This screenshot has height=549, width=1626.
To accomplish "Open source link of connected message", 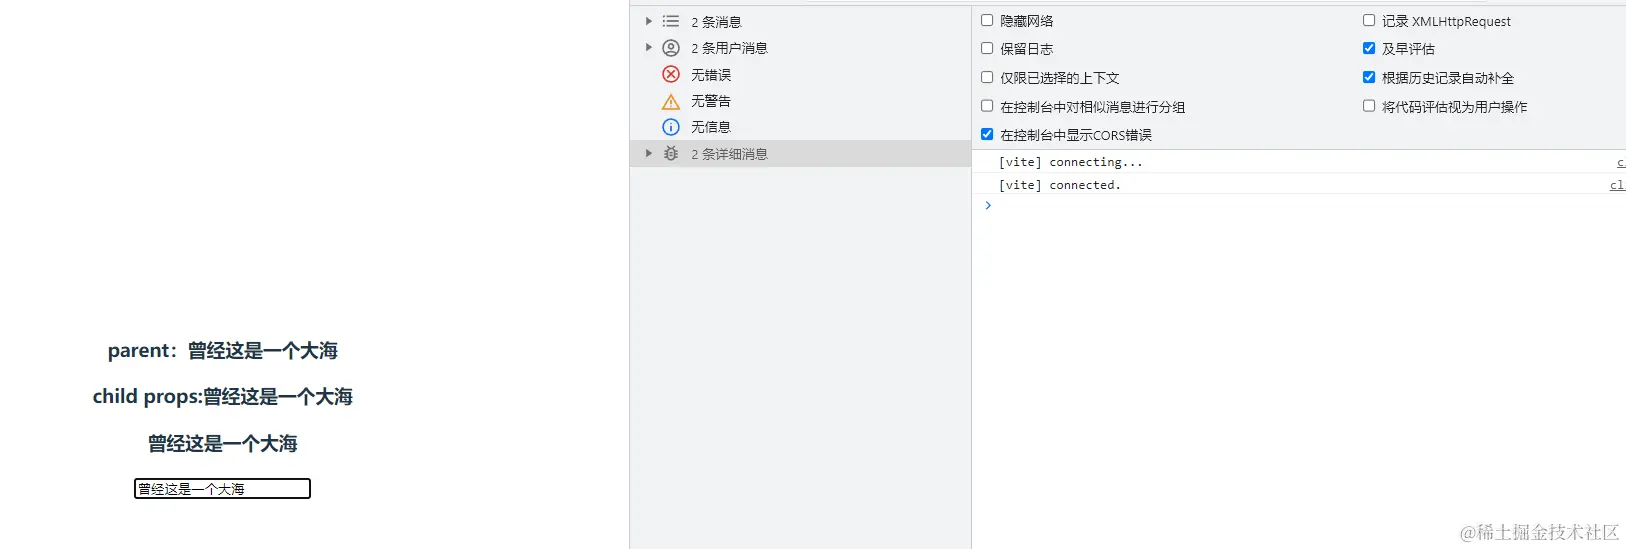I will (x=1617, y=185).
